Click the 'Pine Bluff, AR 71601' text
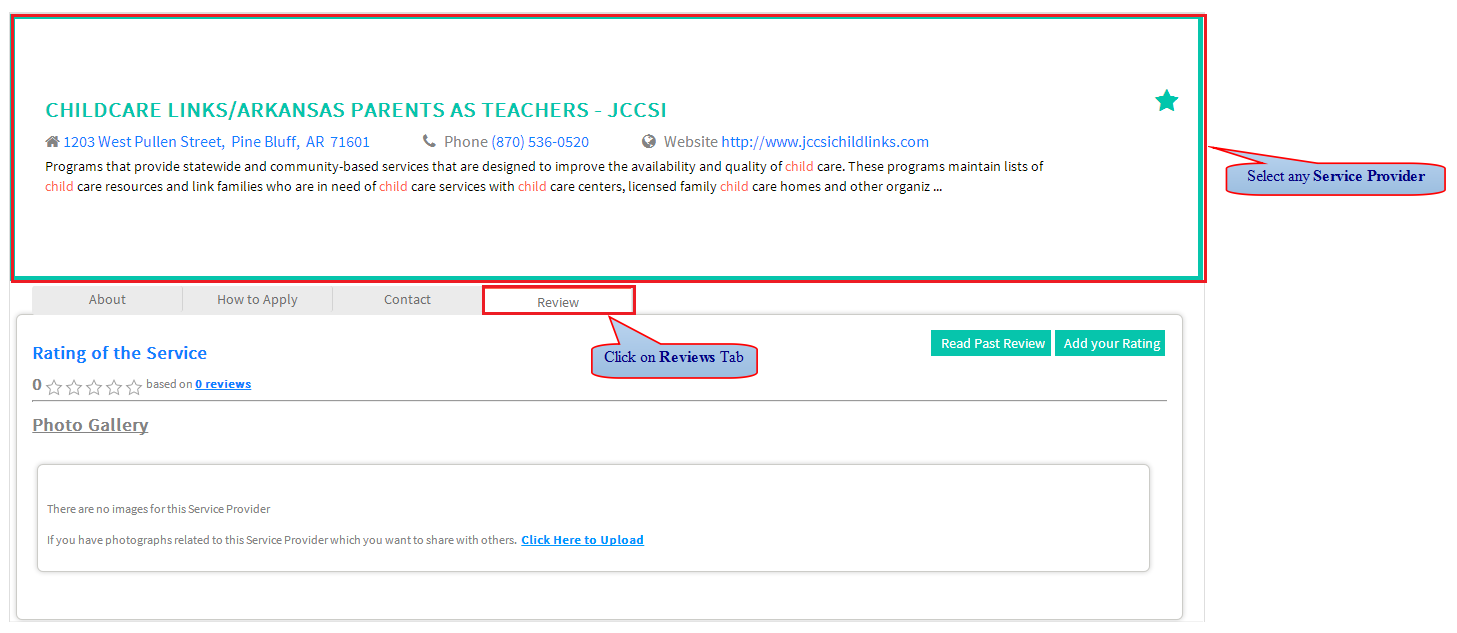The width and height of the screenshot is (1457, 633). tap(300, 142)
